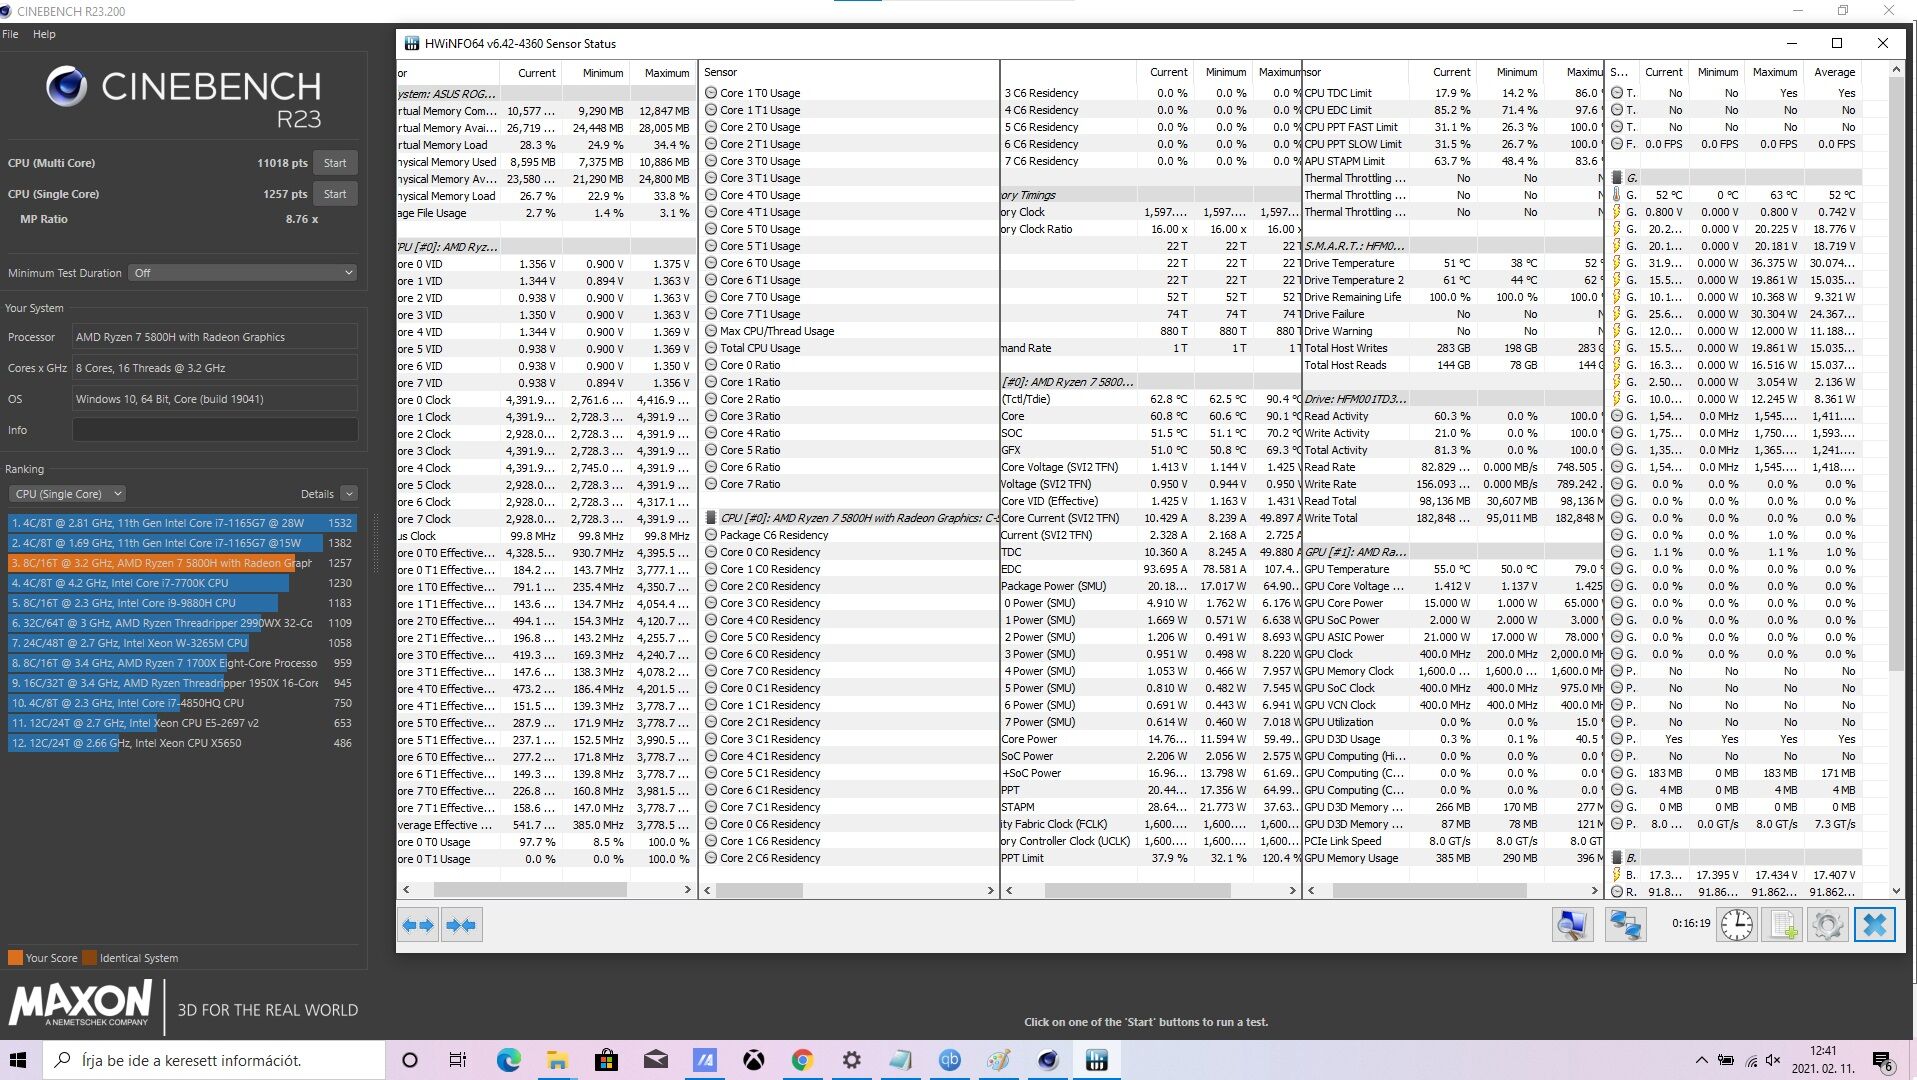Screen dimensions: 1917x1080
Task: Click the Windows taskbar search box
Action: [x=212, y=1060]
